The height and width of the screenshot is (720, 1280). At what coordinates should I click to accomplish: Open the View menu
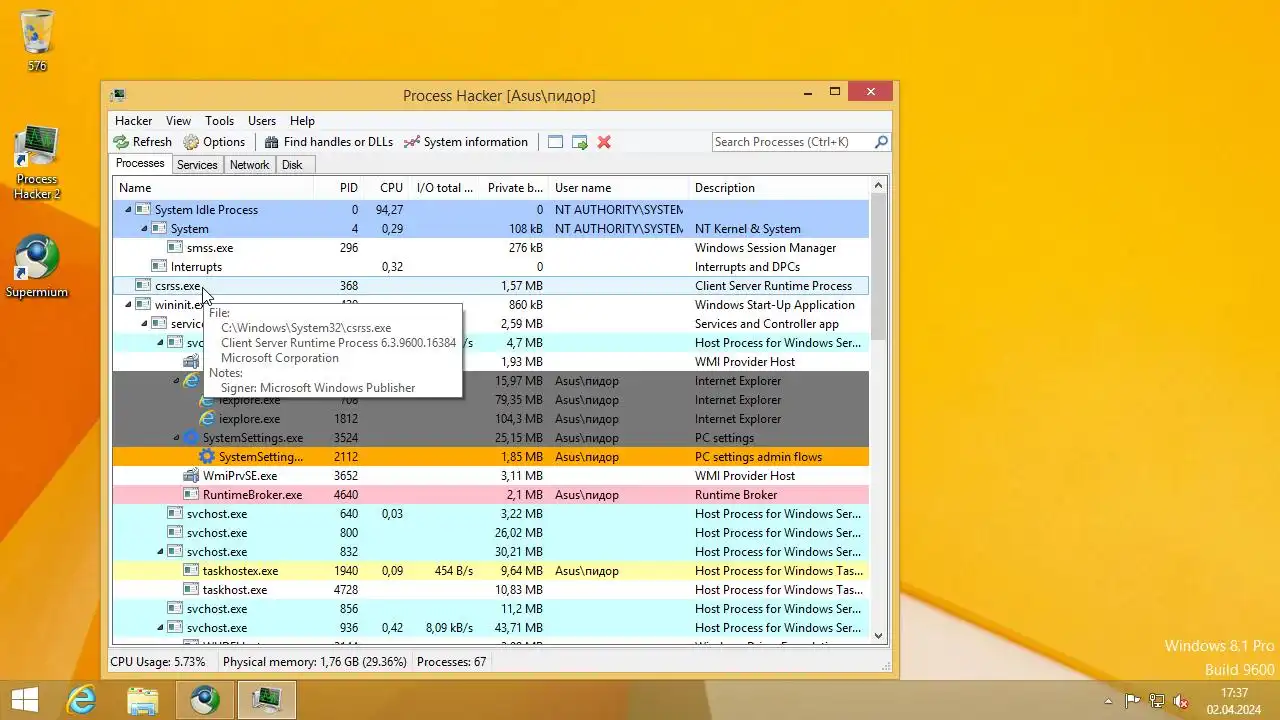tap(178, 120)
